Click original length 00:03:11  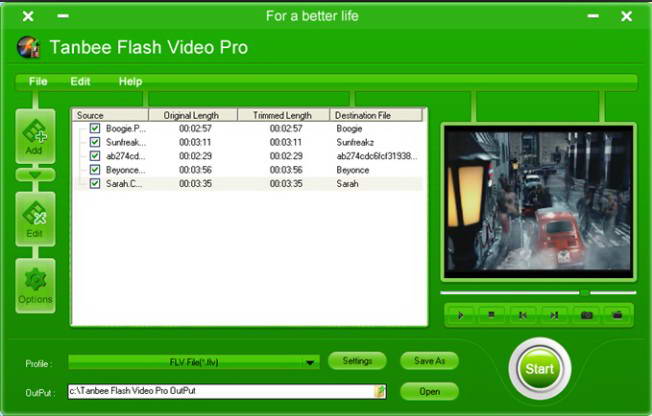(x=195, y=142)
